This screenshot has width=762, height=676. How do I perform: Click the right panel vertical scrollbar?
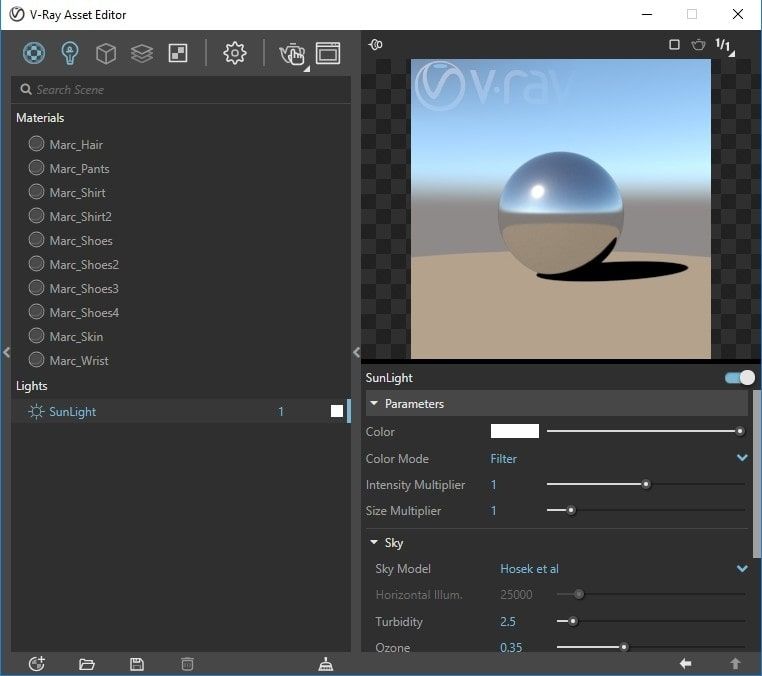tap(757, 474)
